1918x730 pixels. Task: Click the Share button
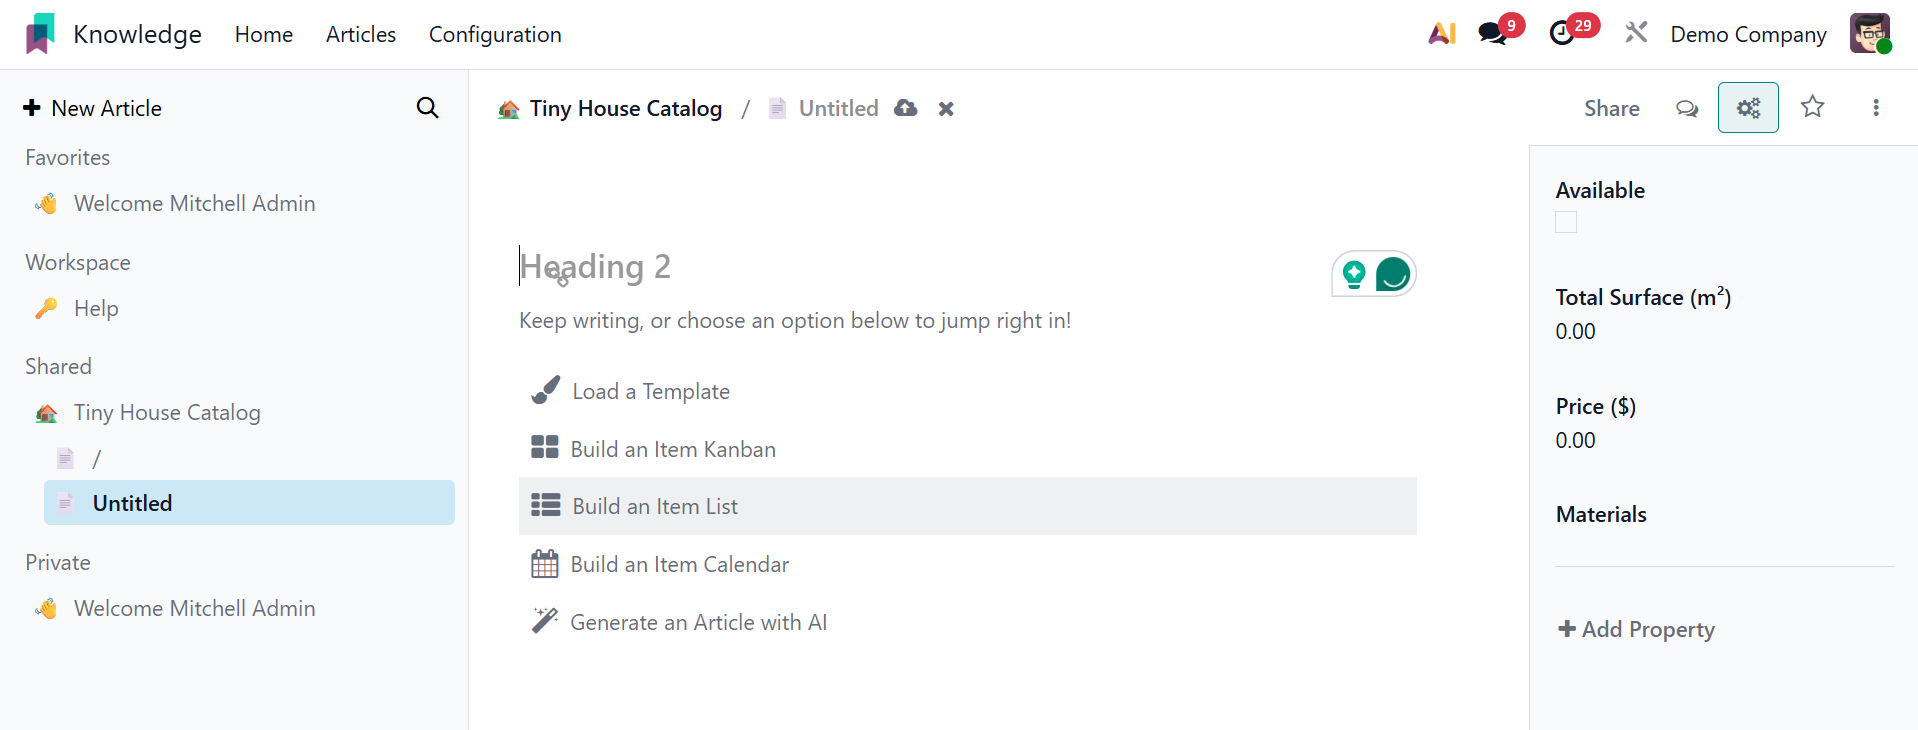[x=1611, y=108]
